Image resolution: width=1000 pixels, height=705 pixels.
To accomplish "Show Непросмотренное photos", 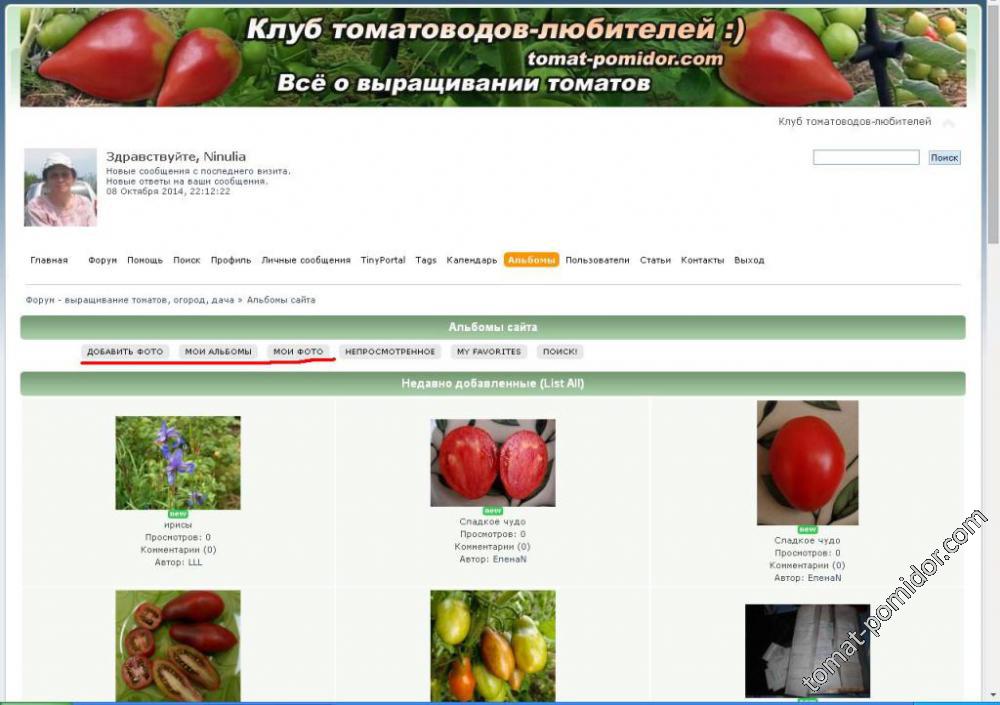I will [390, 352].
